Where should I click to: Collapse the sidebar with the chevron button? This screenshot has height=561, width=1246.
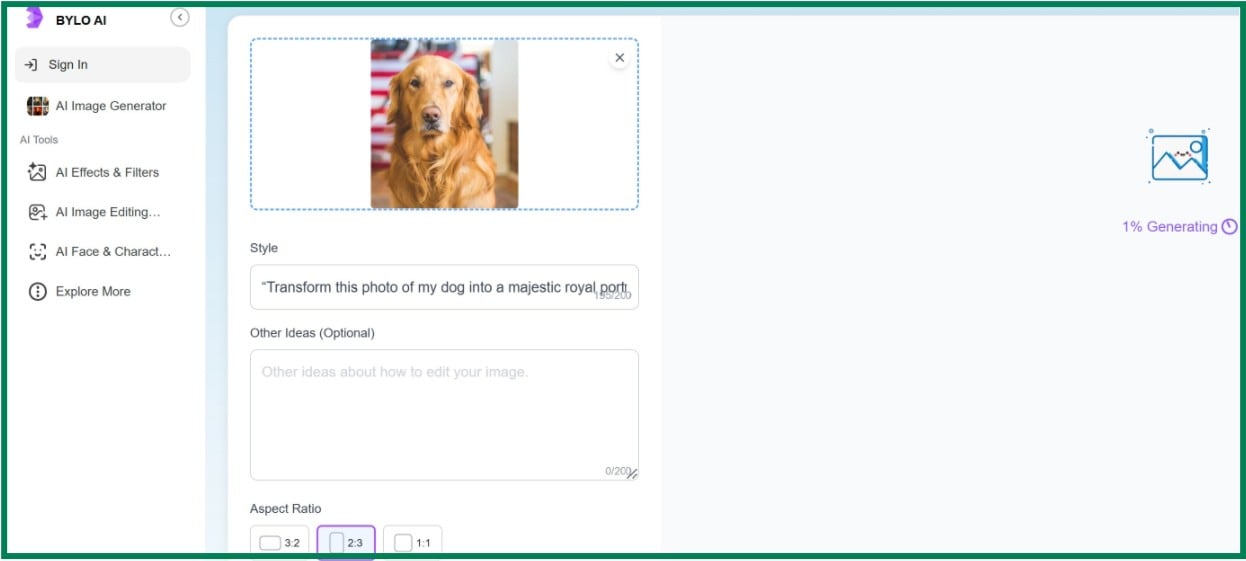pos(180,17)
